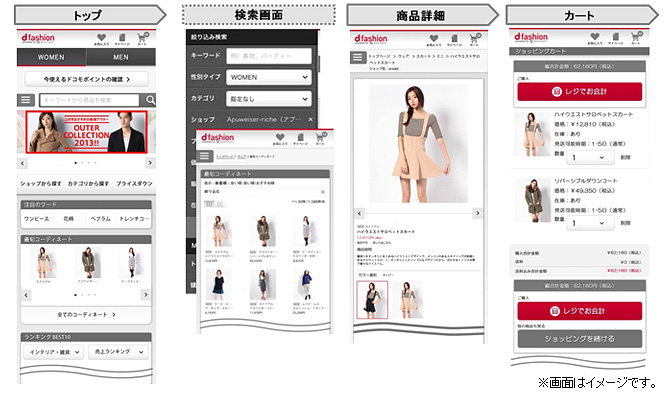Switch to the WOMEN tab
This screenshot has width=672, height=393.
click(51, 57)
